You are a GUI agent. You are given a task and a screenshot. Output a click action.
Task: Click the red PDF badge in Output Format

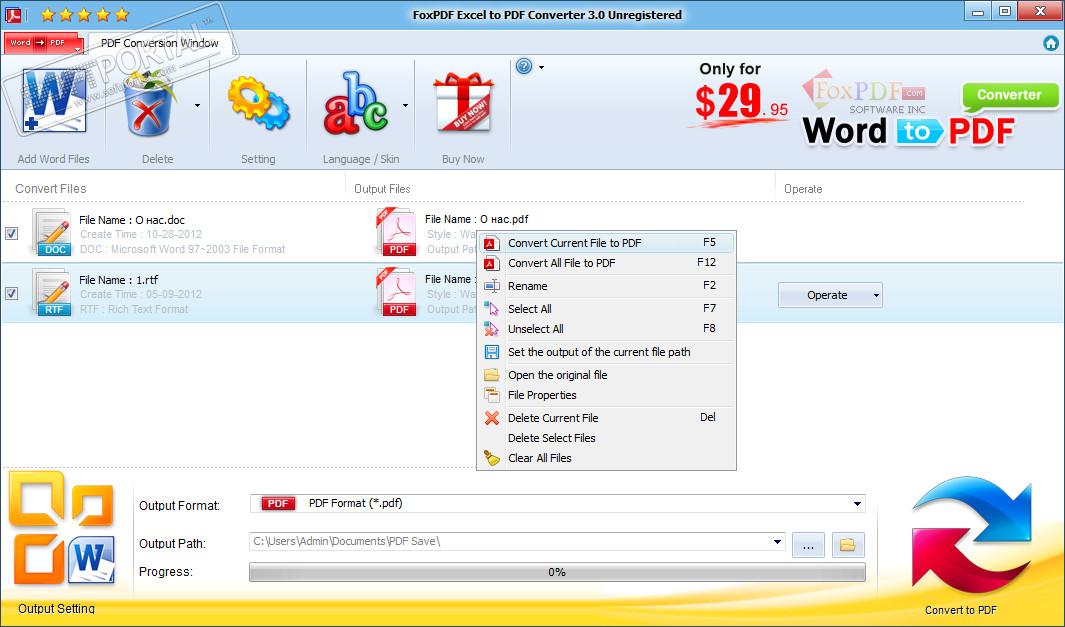(x=278, y=503)
